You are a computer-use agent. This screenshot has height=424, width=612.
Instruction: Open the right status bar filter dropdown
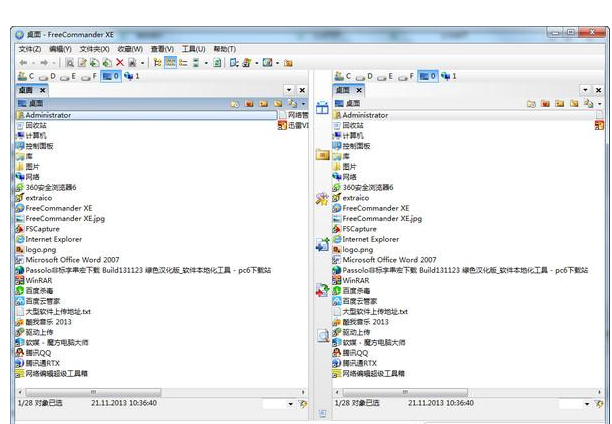coord(587,404)
